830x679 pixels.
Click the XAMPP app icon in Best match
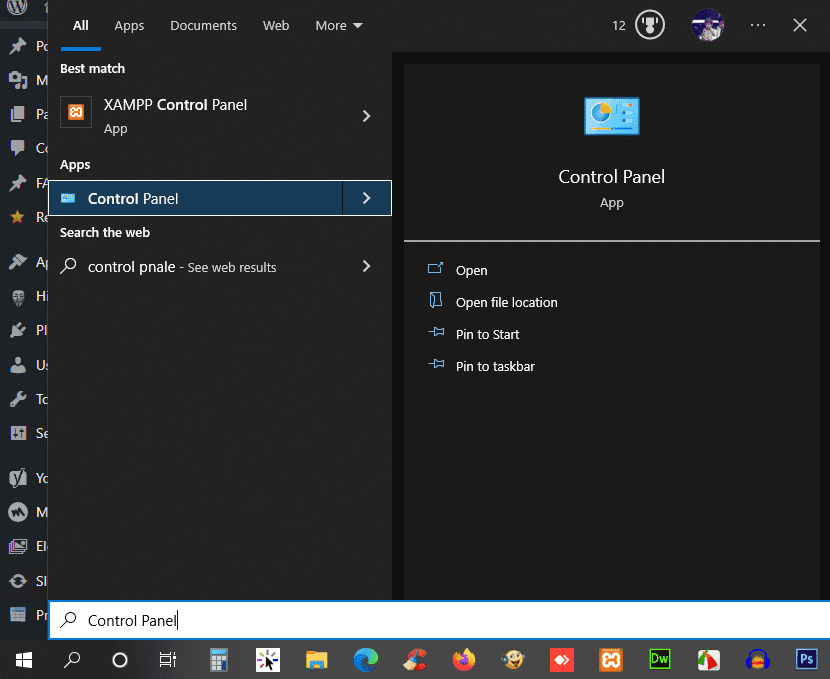[x=76, y=112]
